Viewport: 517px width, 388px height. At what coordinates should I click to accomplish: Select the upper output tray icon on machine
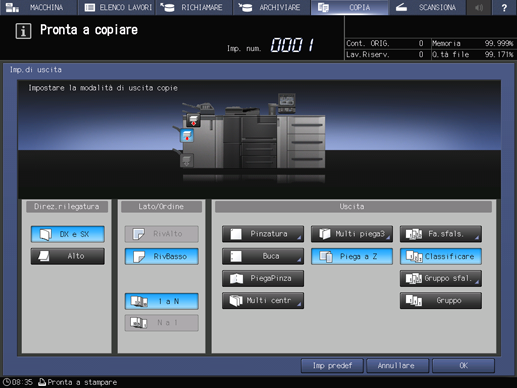(x=193, y=120)
